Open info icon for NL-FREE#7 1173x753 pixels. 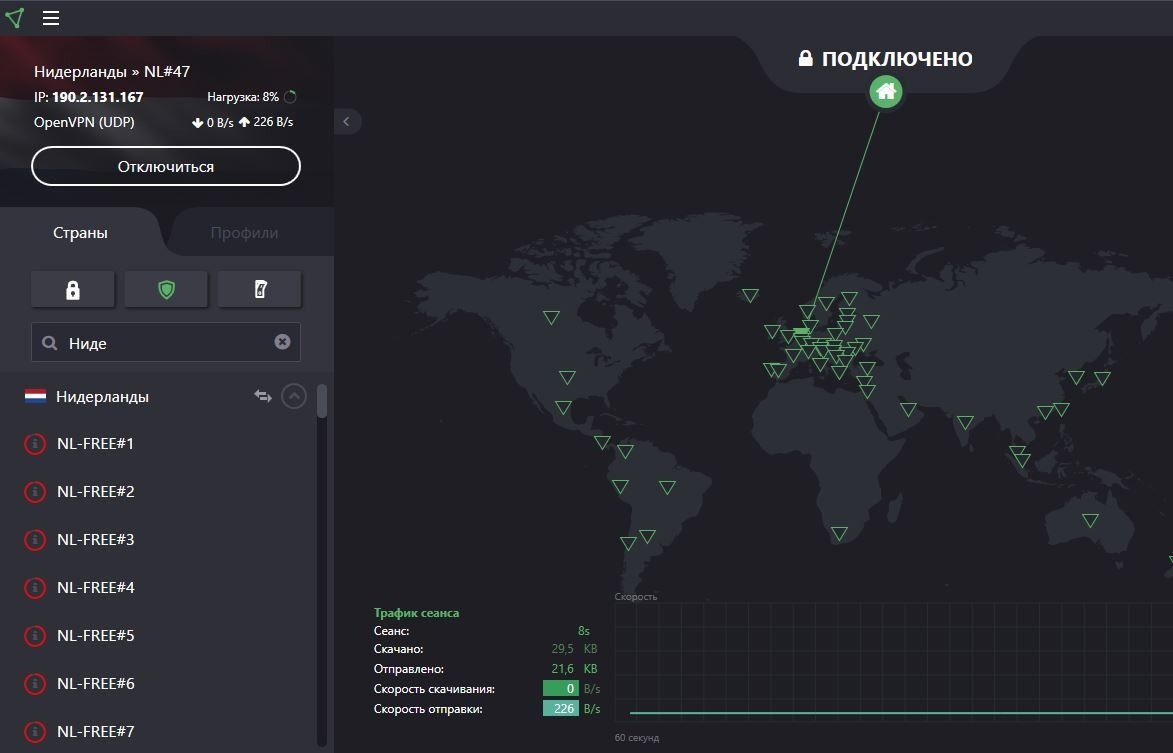click(x=34, y=731)
